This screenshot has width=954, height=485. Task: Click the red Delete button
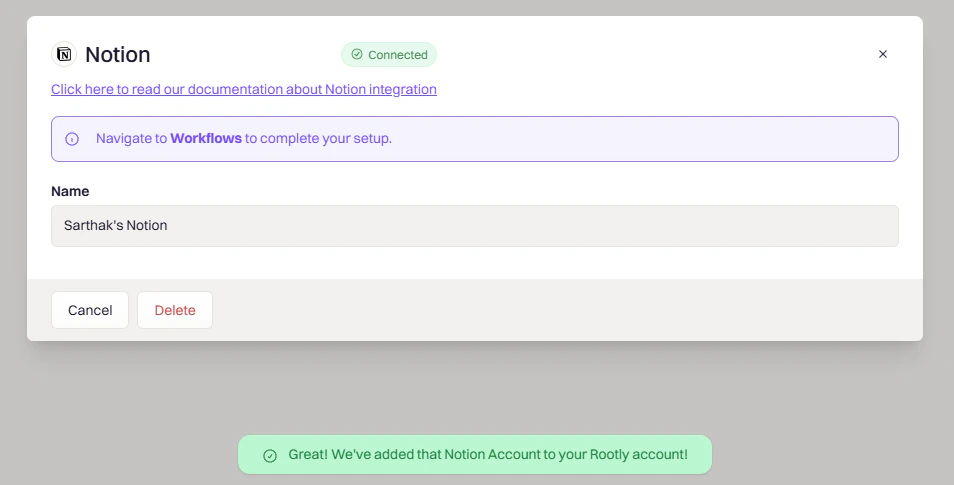(175, 310)
